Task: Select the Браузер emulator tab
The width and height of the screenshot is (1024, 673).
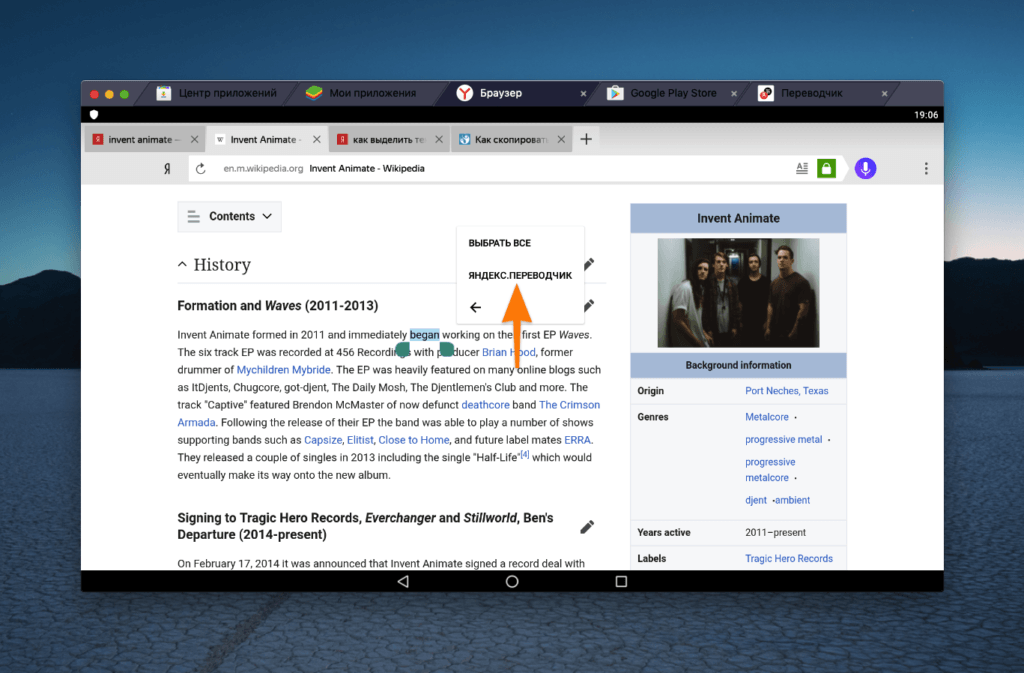Action: tap(501, 93)
